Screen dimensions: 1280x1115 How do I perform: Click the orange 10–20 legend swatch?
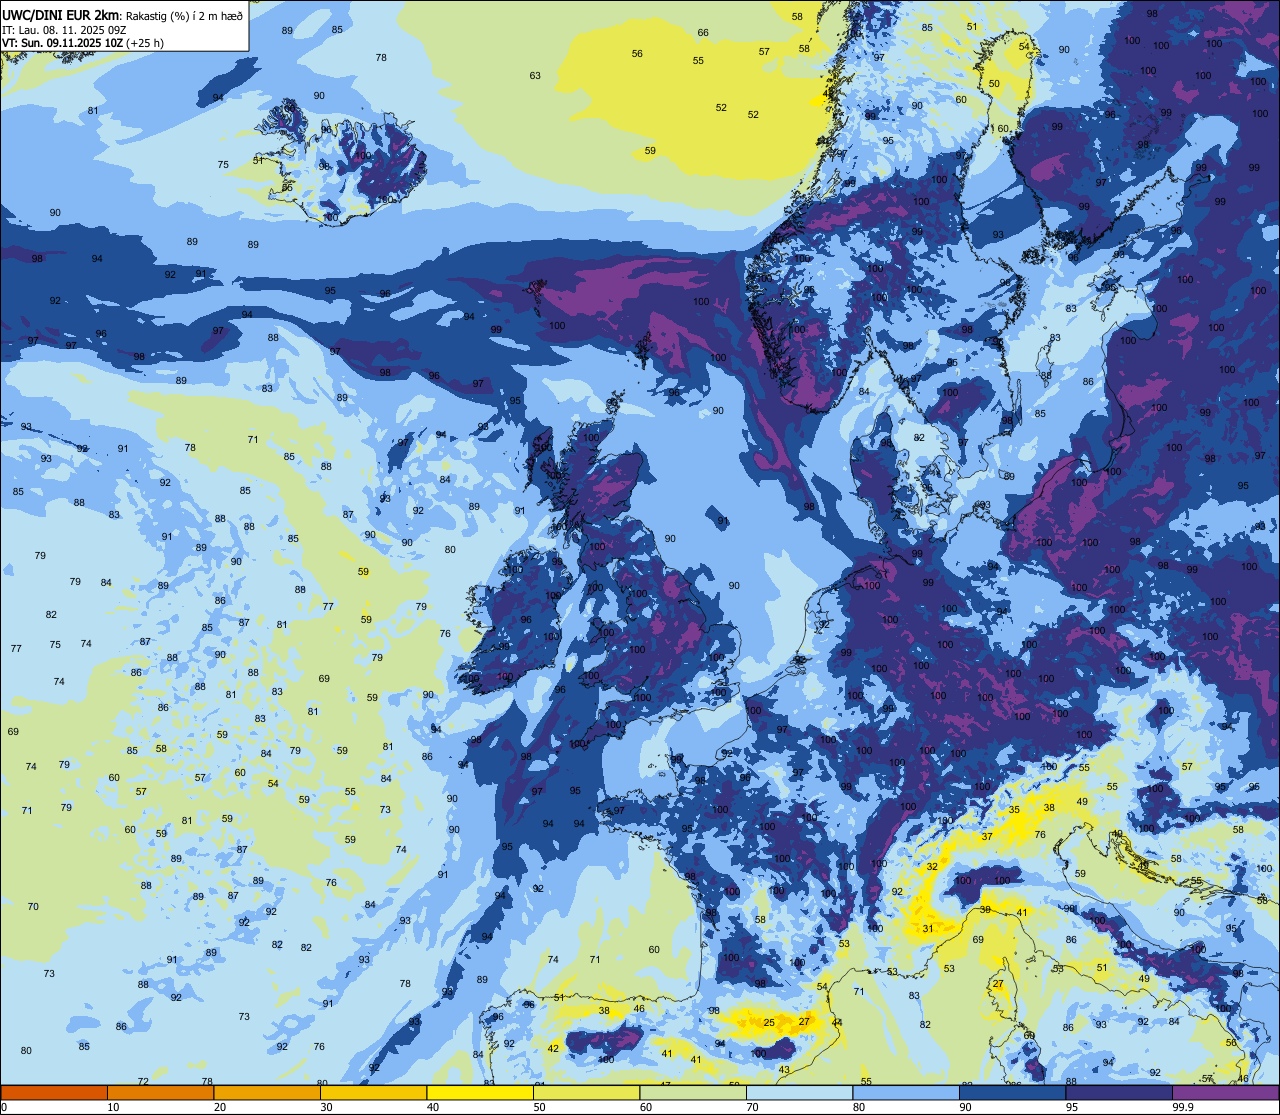[x=160, y=1092]
